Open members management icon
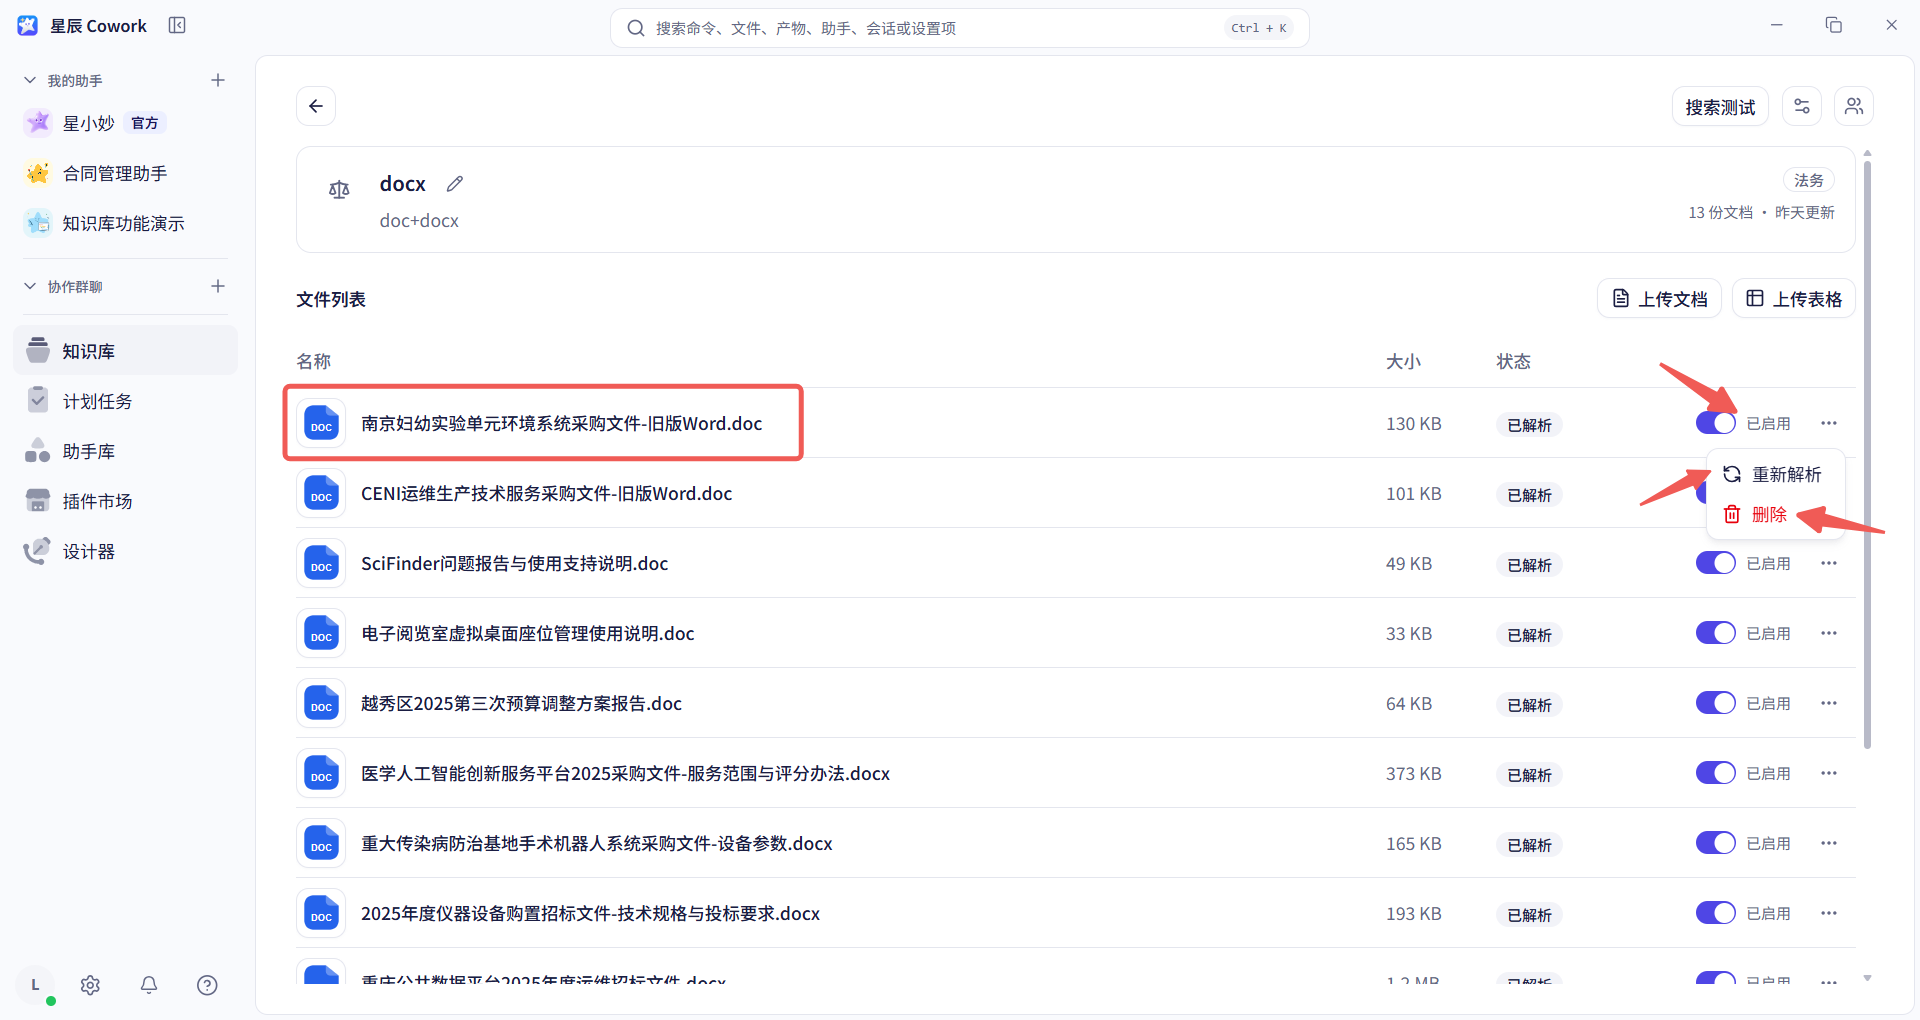The image size is (1920, 1020). click(x=1854, y=106)
